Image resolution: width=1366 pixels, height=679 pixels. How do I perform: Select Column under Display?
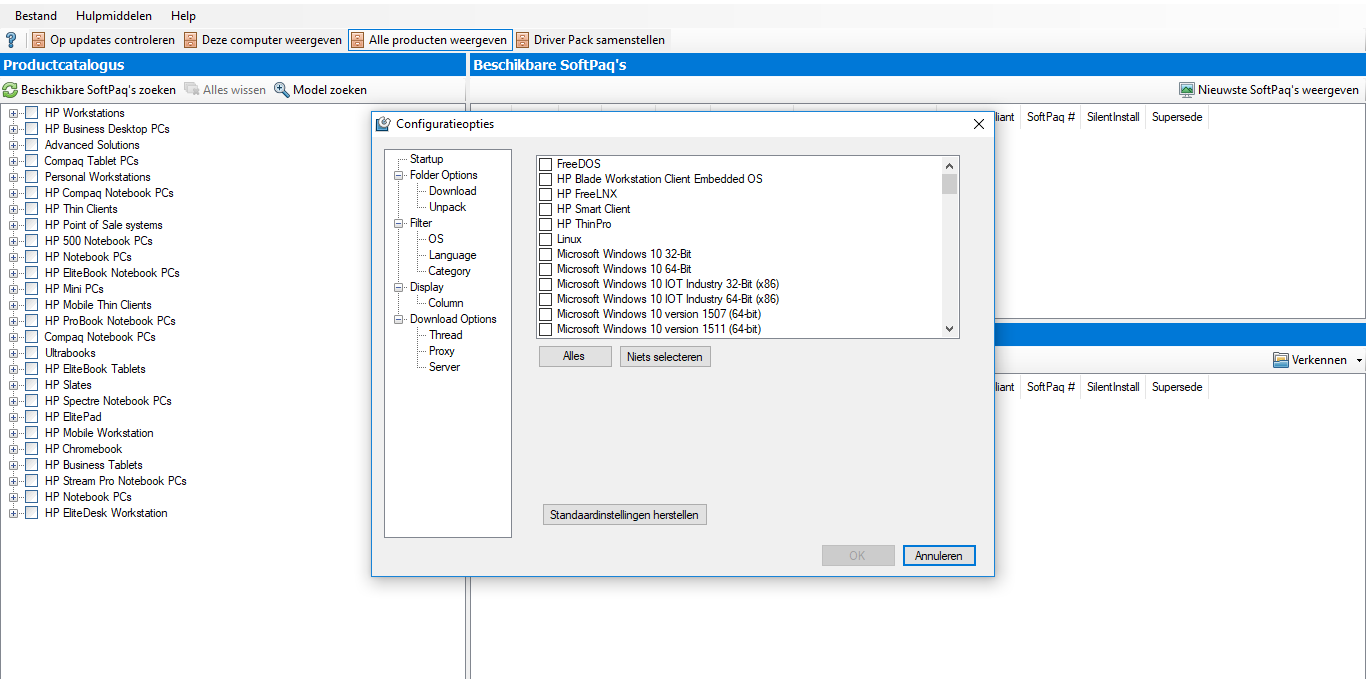(x=446, y=303)
